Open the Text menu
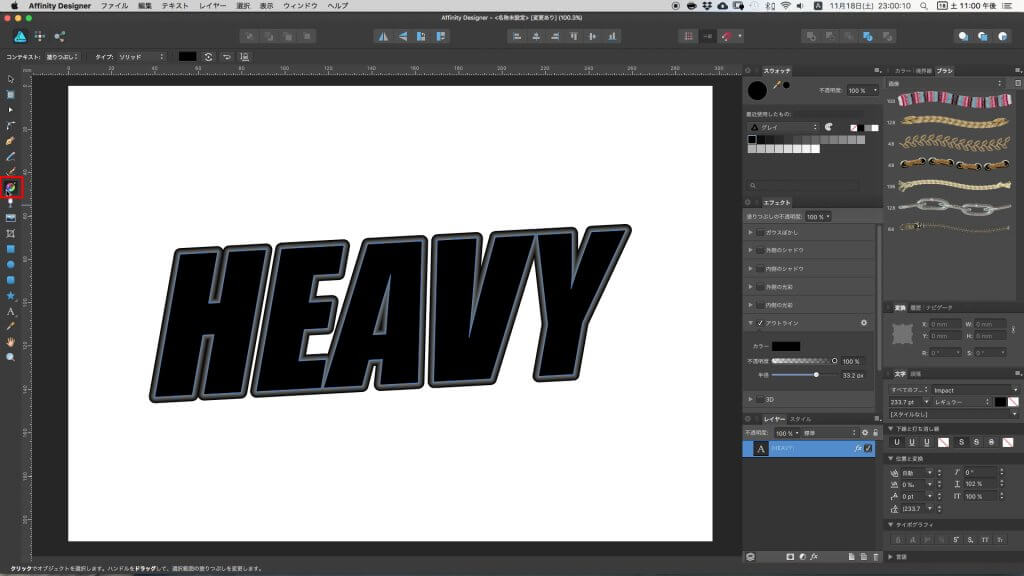 click(175, 5)
